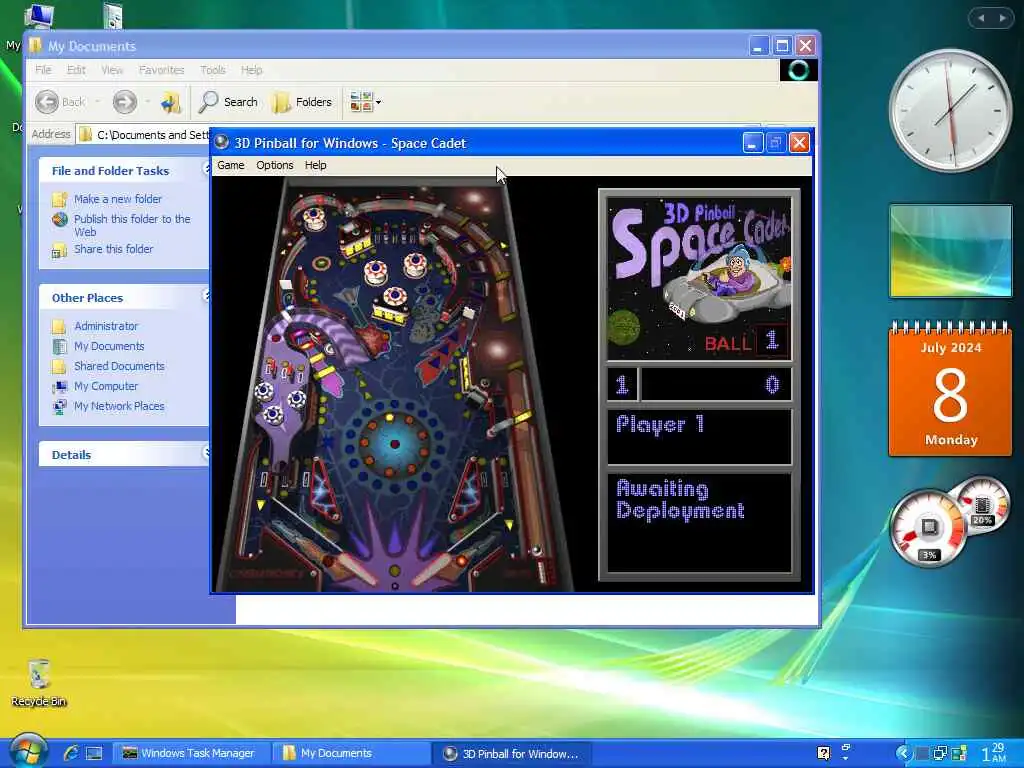
Task: Click the analog clock sidebar gadget
Action: click(950, 111)
